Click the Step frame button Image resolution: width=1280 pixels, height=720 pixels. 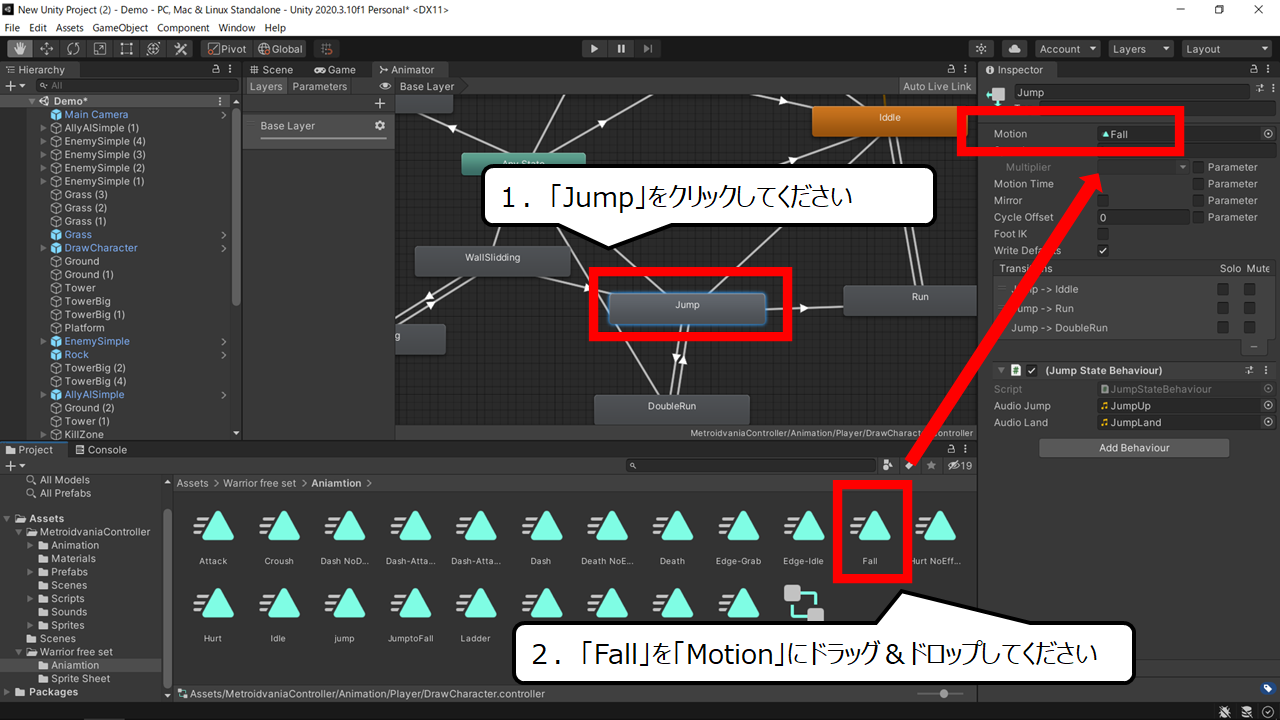click(x=648, y=48)
